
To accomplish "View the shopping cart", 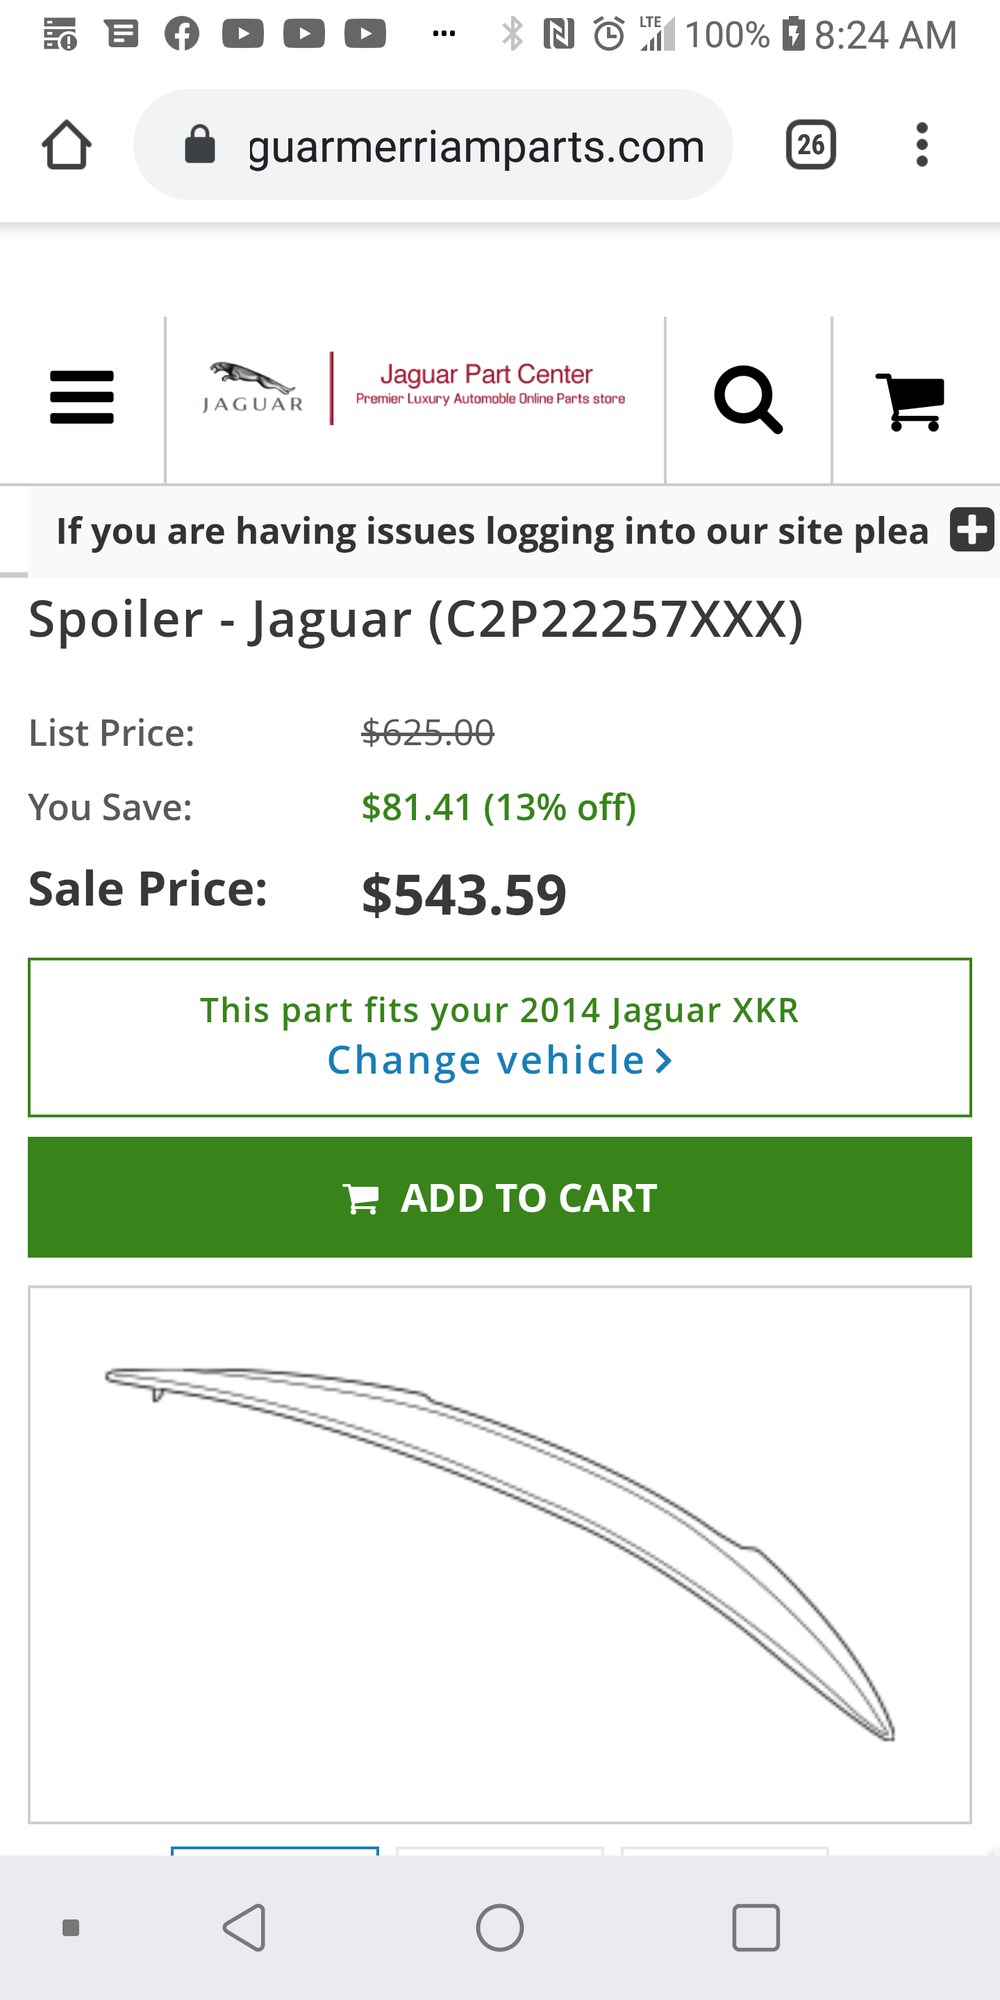I will [x=910, y=400].
